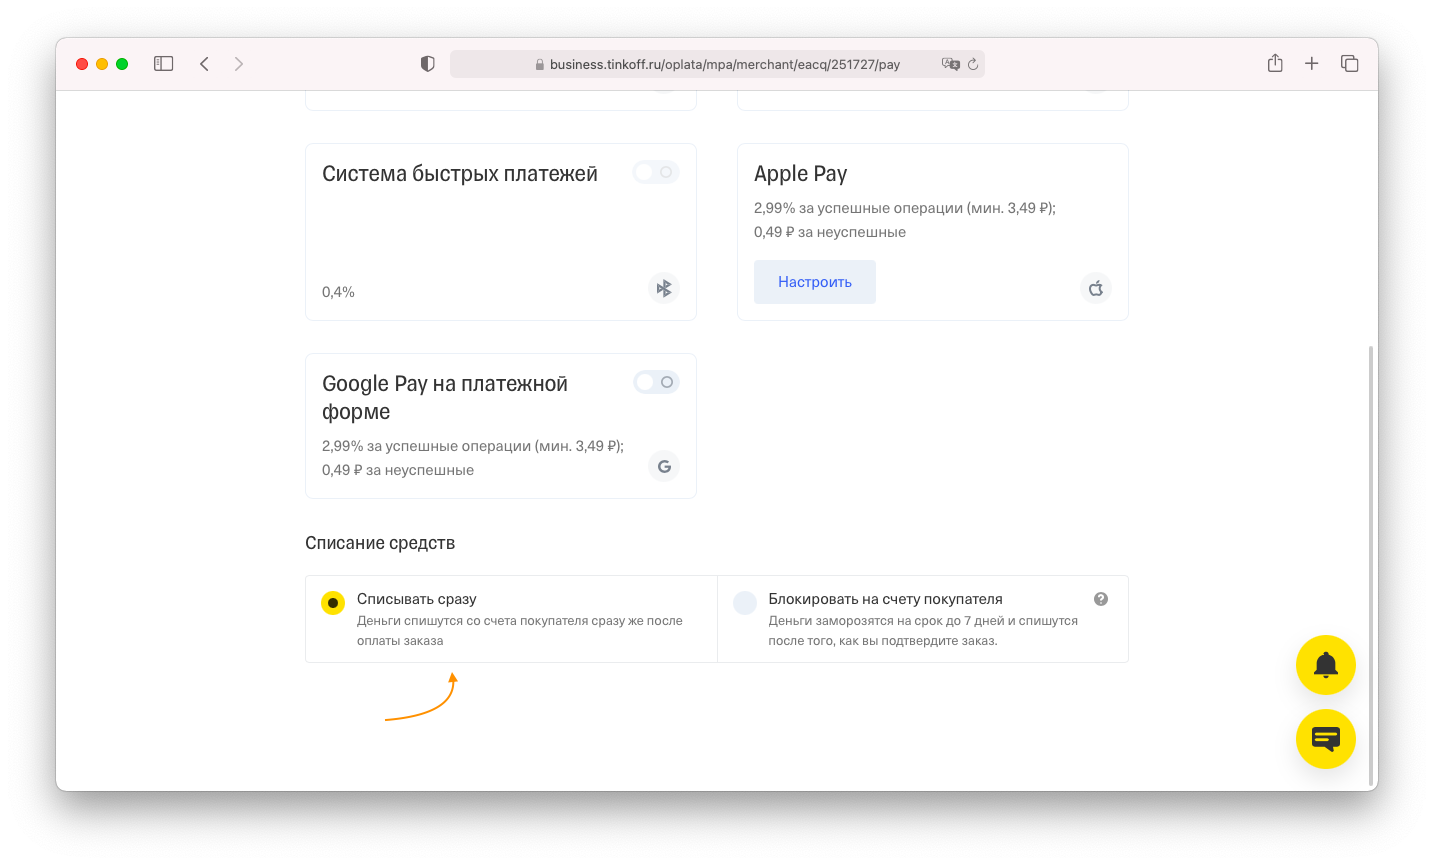Viewport: 1434px width, 865px height.
Task: Reload the page with the refresh icon
Action: click(x=973, y=64)
